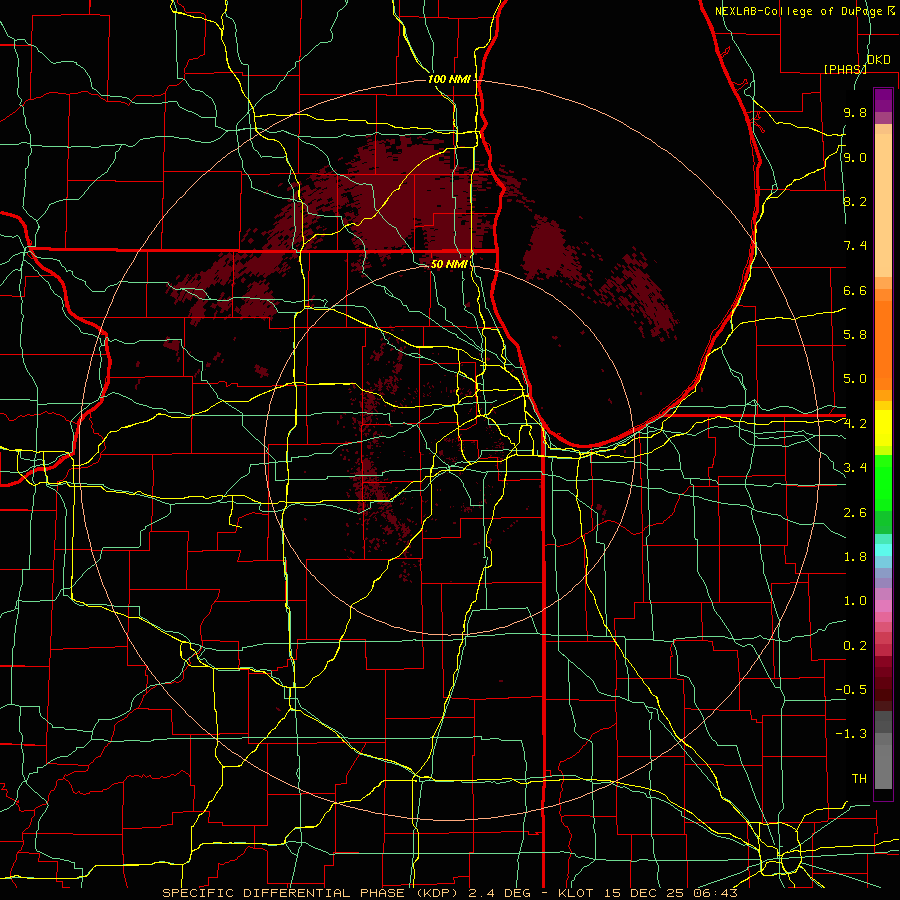Click the TH threshold label on the scale
Screen dimensions: 900x900
[x=859, y=779]
